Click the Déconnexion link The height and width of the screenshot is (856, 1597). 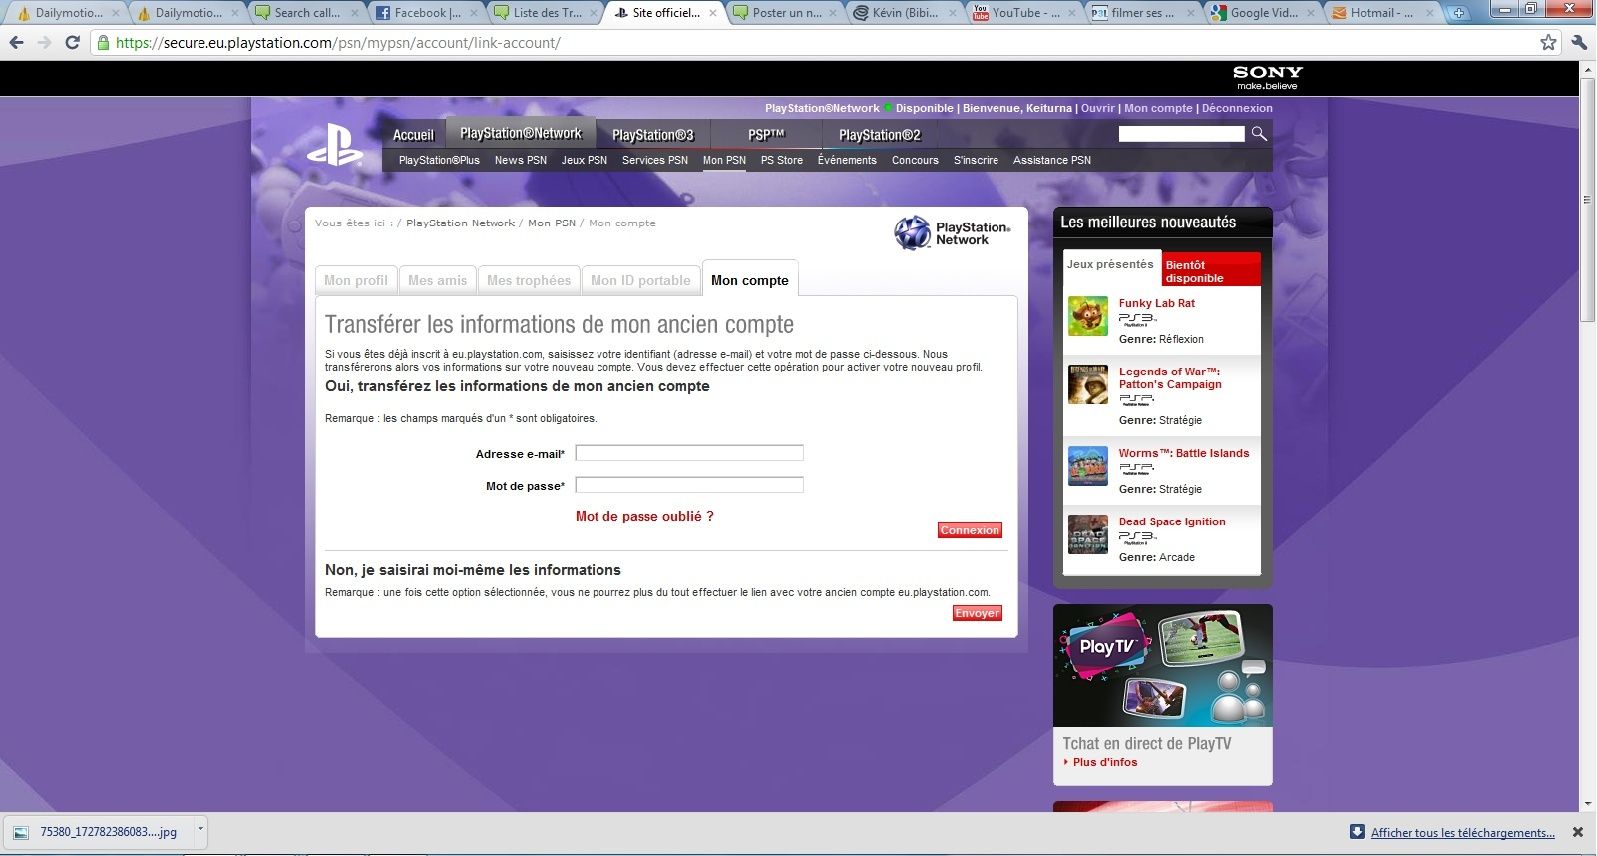point(1237,108)
